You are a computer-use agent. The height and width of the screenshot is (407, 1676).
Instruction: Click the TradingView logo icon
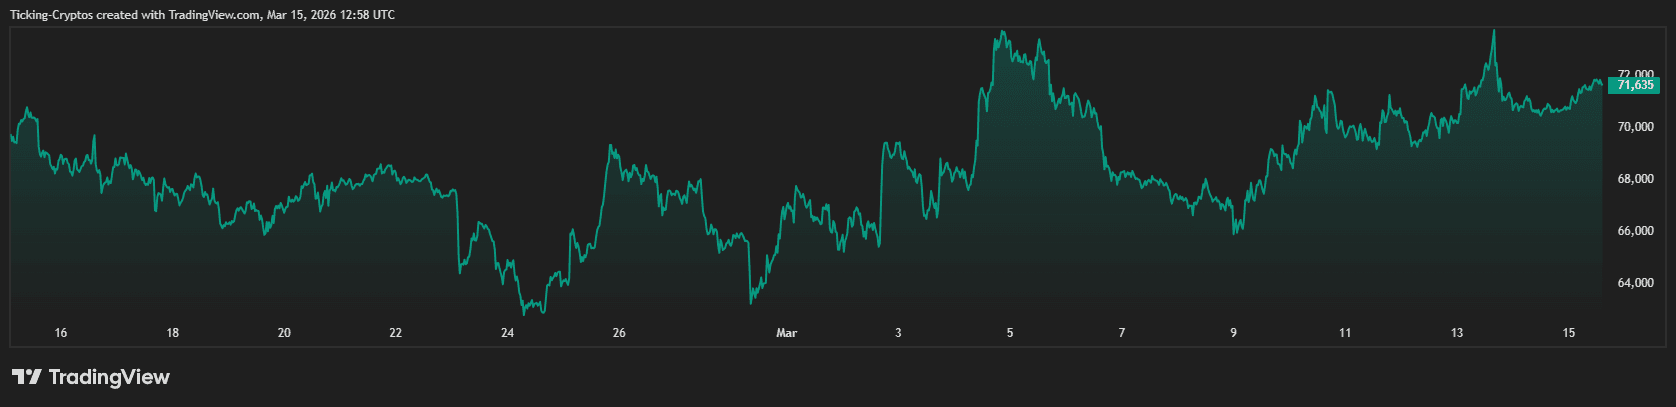pyautogui.click(x=26, y=377)
